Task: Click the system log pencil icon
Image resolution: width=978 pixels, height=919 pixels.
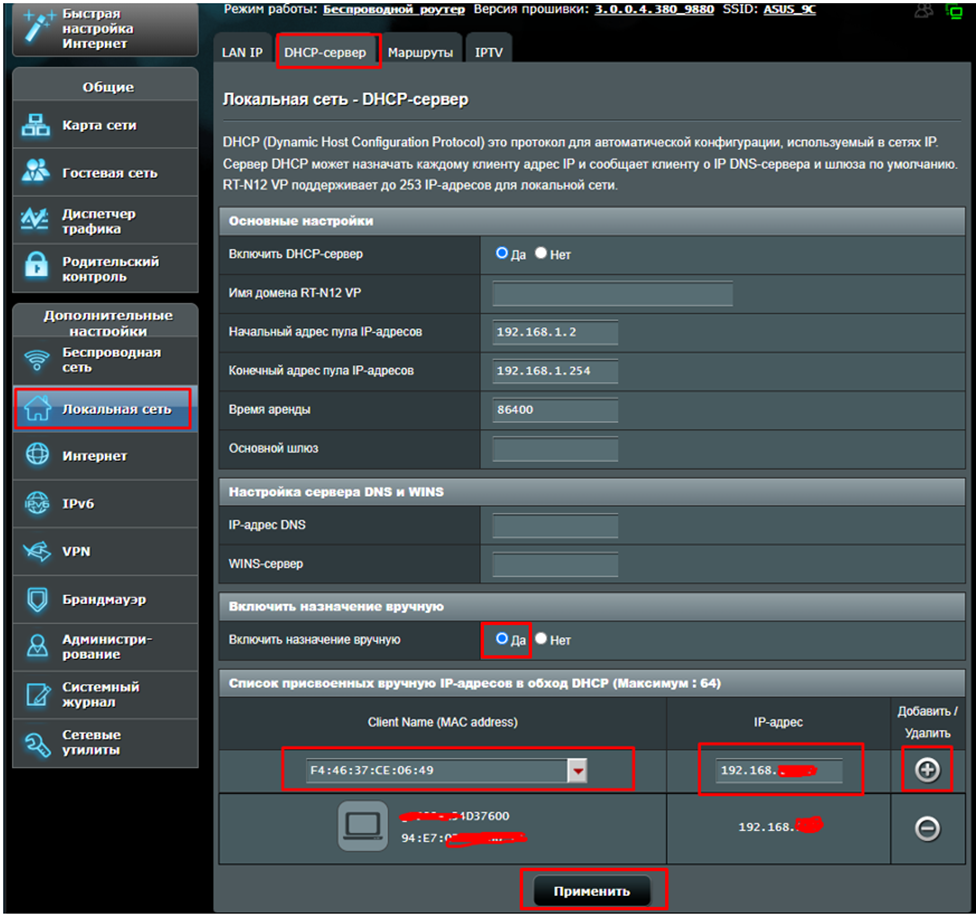Action: pos(37,694)
